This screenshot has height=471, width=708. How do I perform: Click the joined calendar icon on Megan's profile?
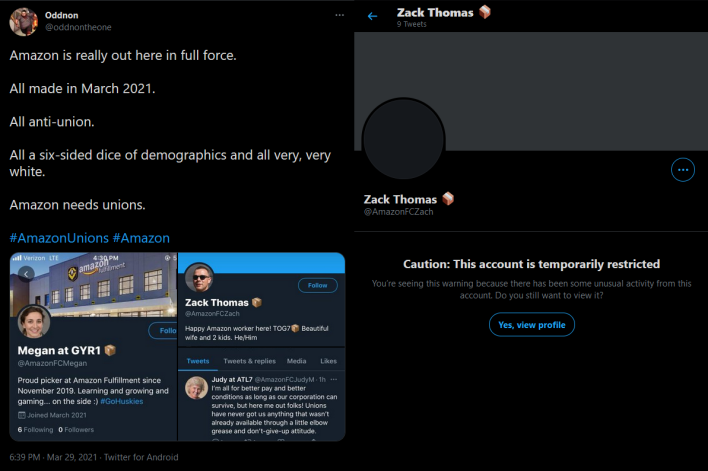(x=22, y=415)
